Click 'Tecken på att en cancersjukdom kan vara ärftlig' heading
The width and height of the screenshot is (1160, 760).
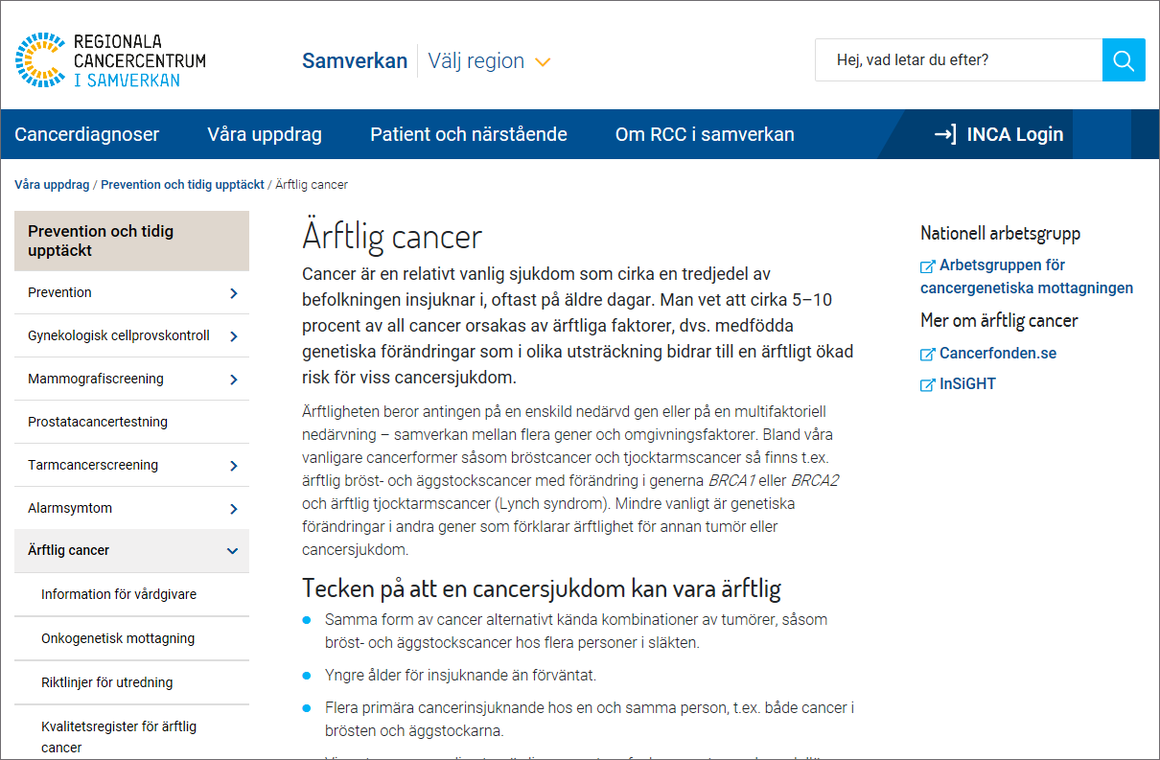click(x=542, y=588)
